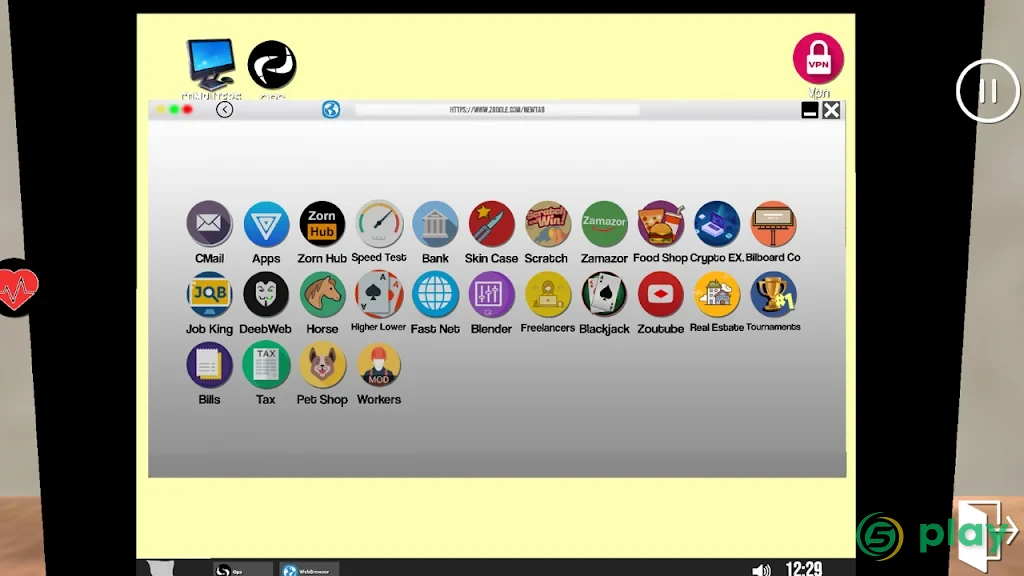Image resolution: width=1024 pixels, height=576 pixels.
Task: Open the Blackjack cards icon
Action: pos(604,295)
